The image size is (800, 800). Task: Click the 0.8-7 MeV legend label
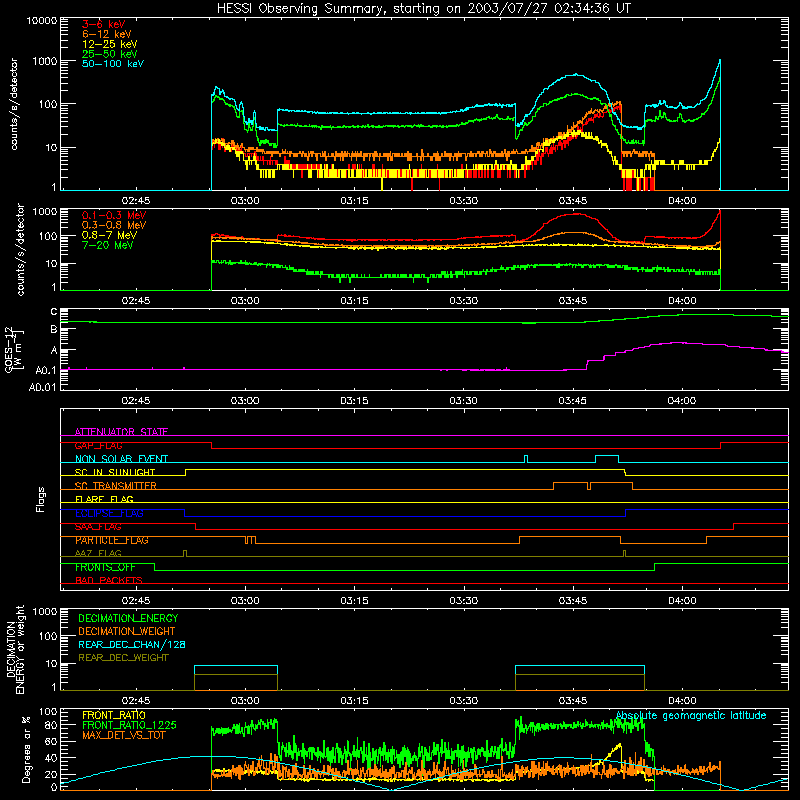click(109, 235)
